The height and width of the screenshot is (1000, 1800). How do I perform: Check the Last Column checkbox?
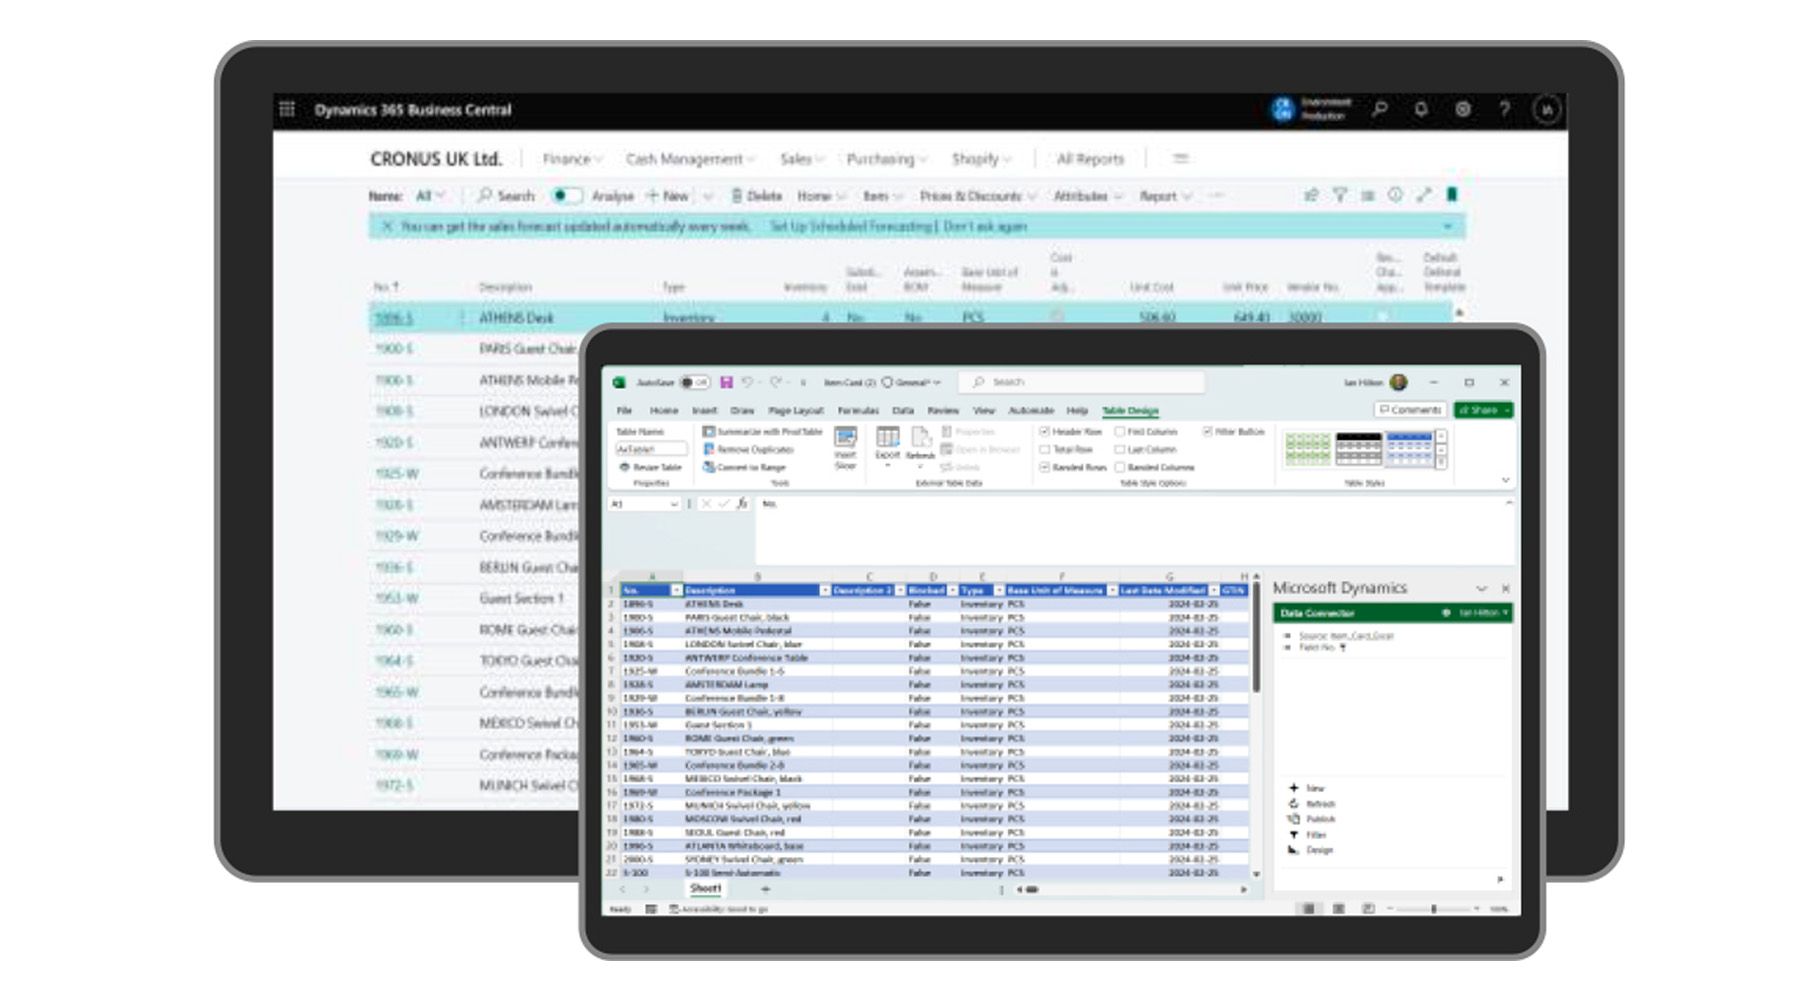click(1119, 450)
